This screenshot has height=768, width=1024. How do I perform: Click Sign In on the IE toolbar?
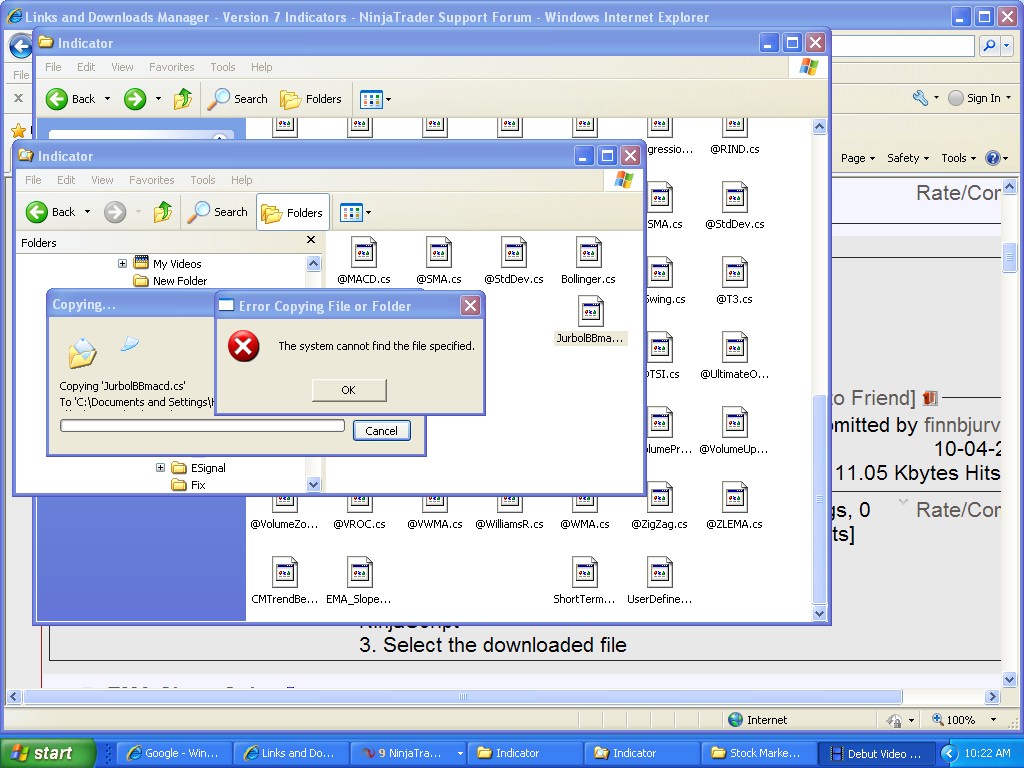pos(979,98)
